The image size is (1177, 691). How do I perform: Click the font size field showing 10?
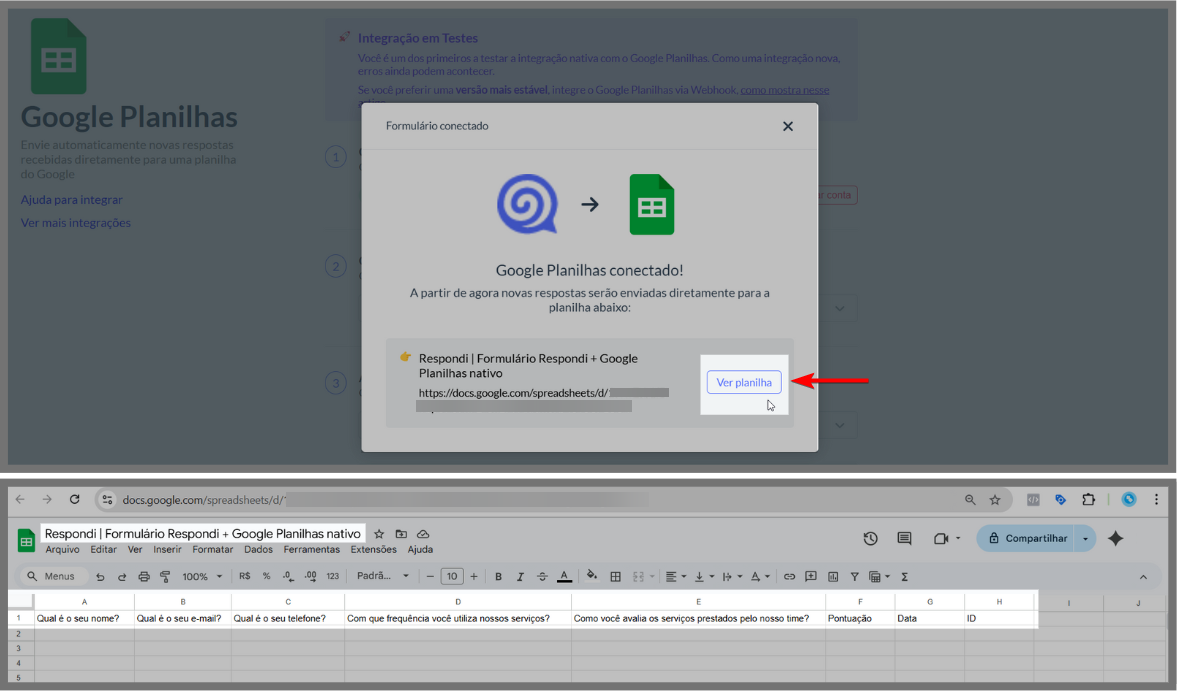point(452,576)
